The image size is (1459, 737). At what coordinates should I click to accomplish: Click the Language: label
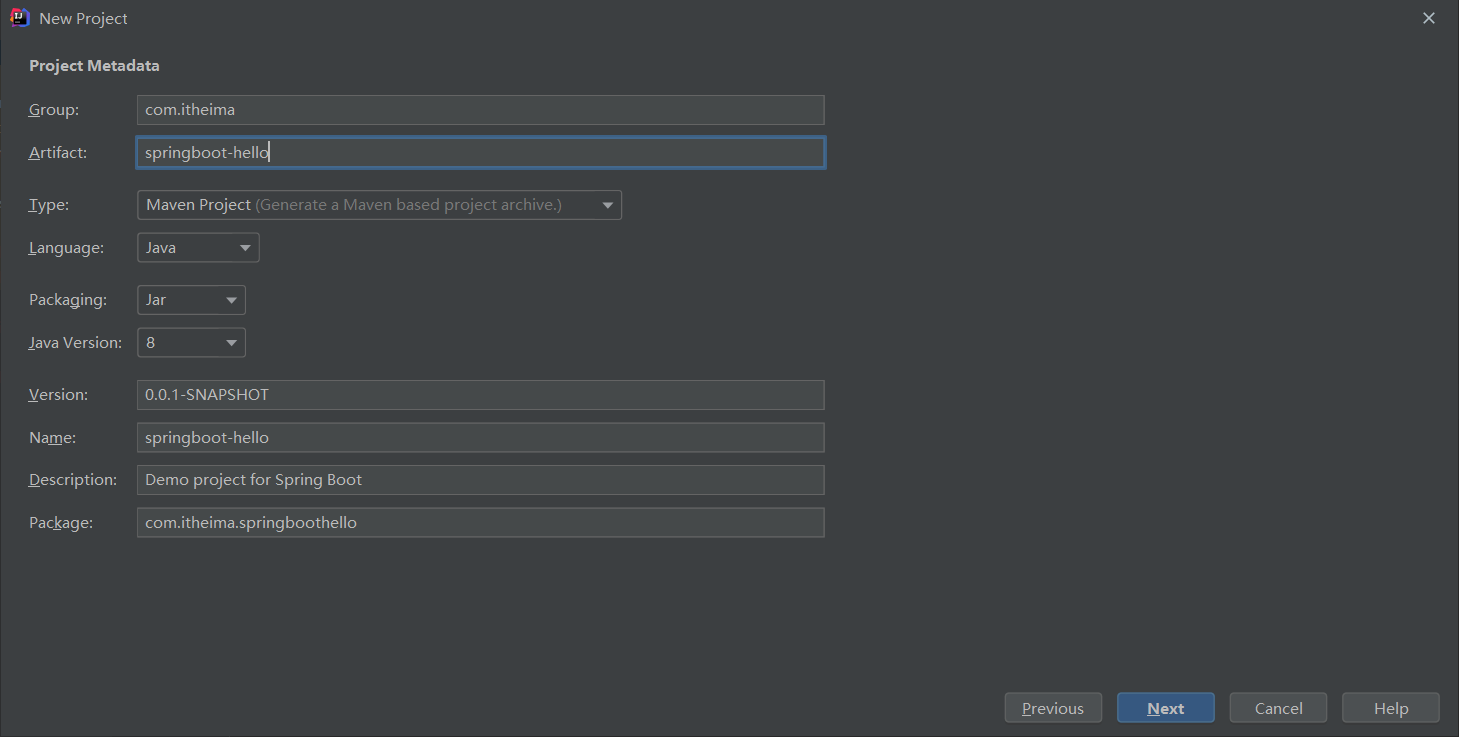66,248
